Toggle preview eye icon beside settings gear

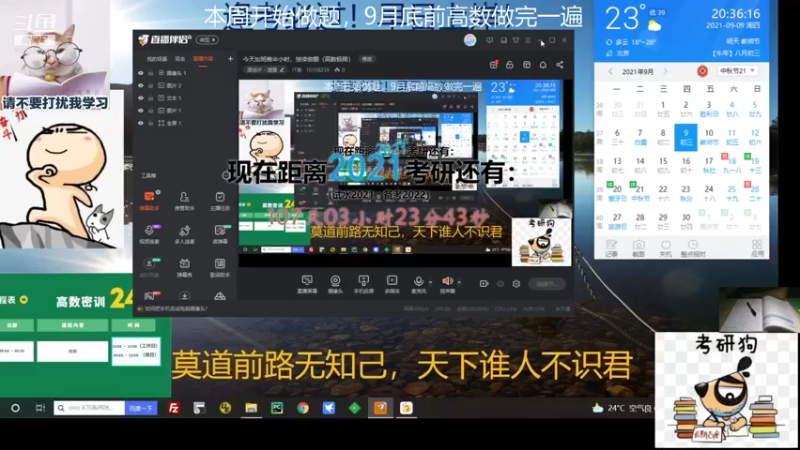[500, 284]
